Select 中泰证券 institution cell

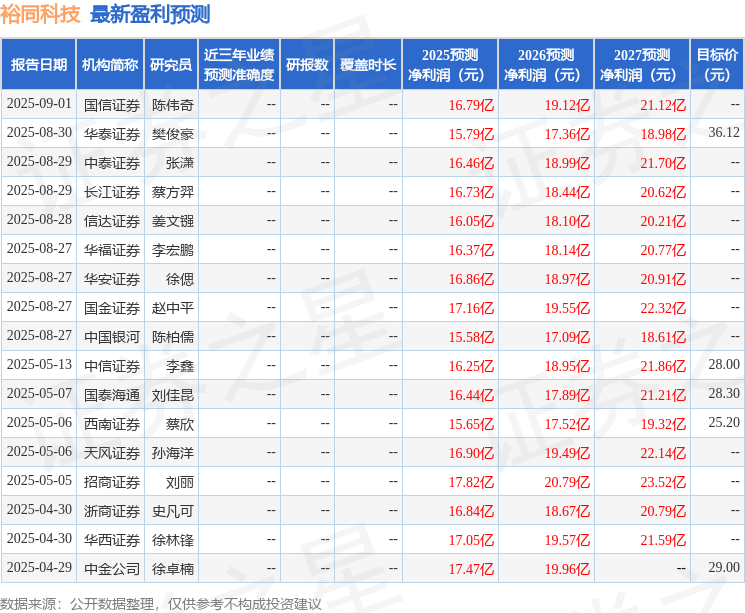pyautogui.click(x=112, y=163)
